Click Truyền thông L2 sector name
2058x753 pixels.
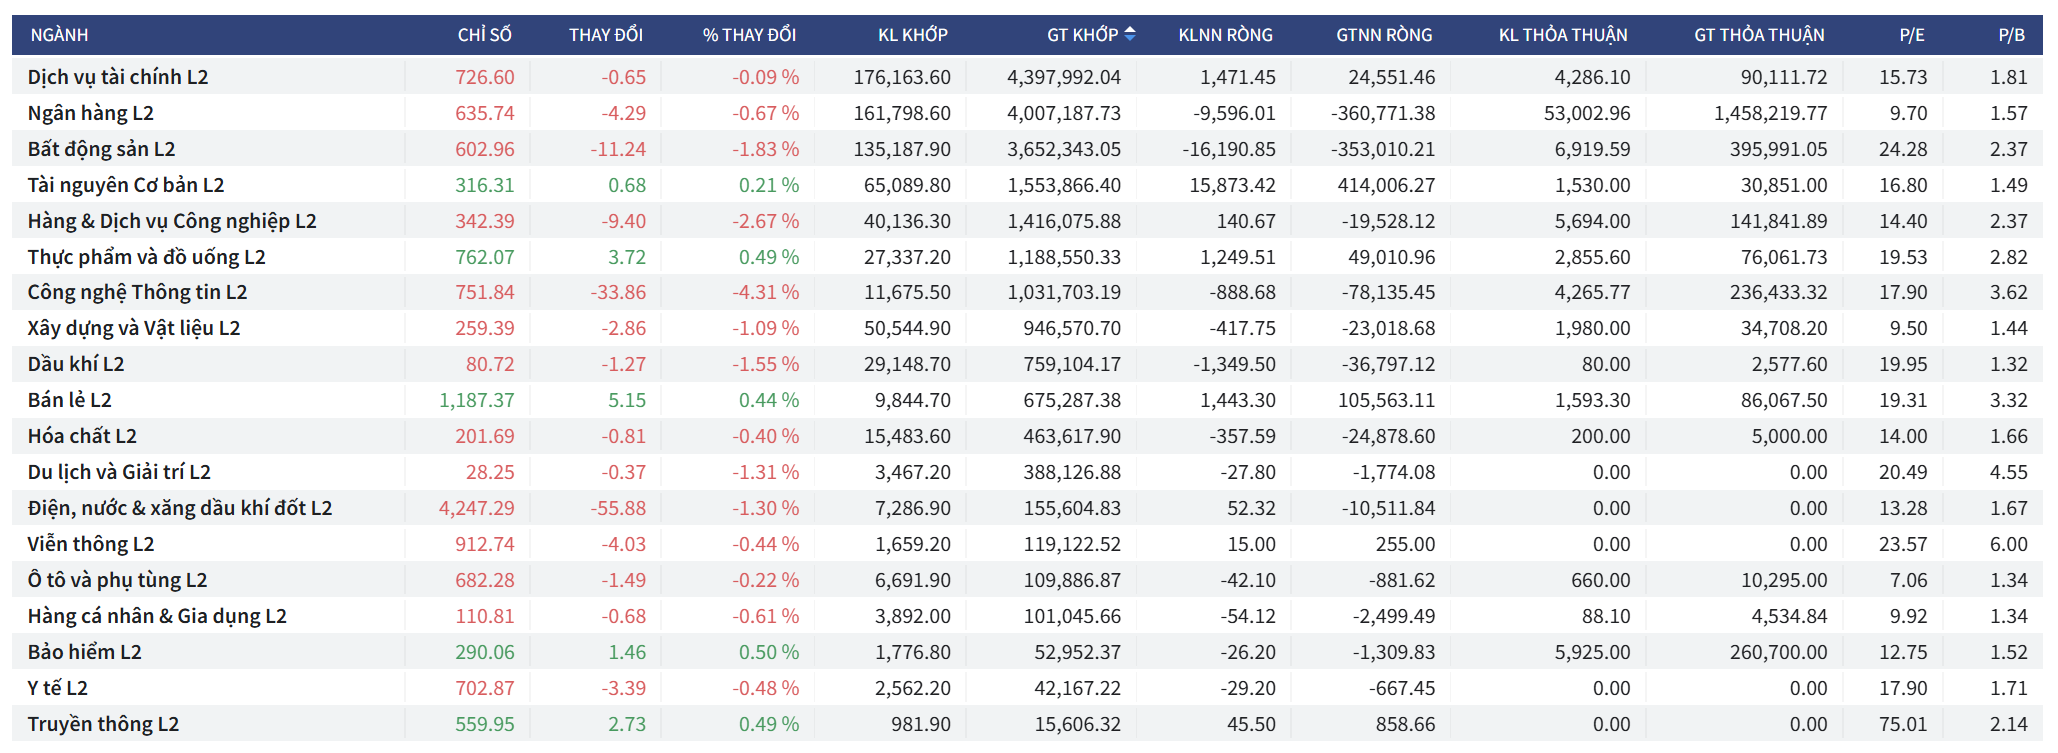click(103, 724)
